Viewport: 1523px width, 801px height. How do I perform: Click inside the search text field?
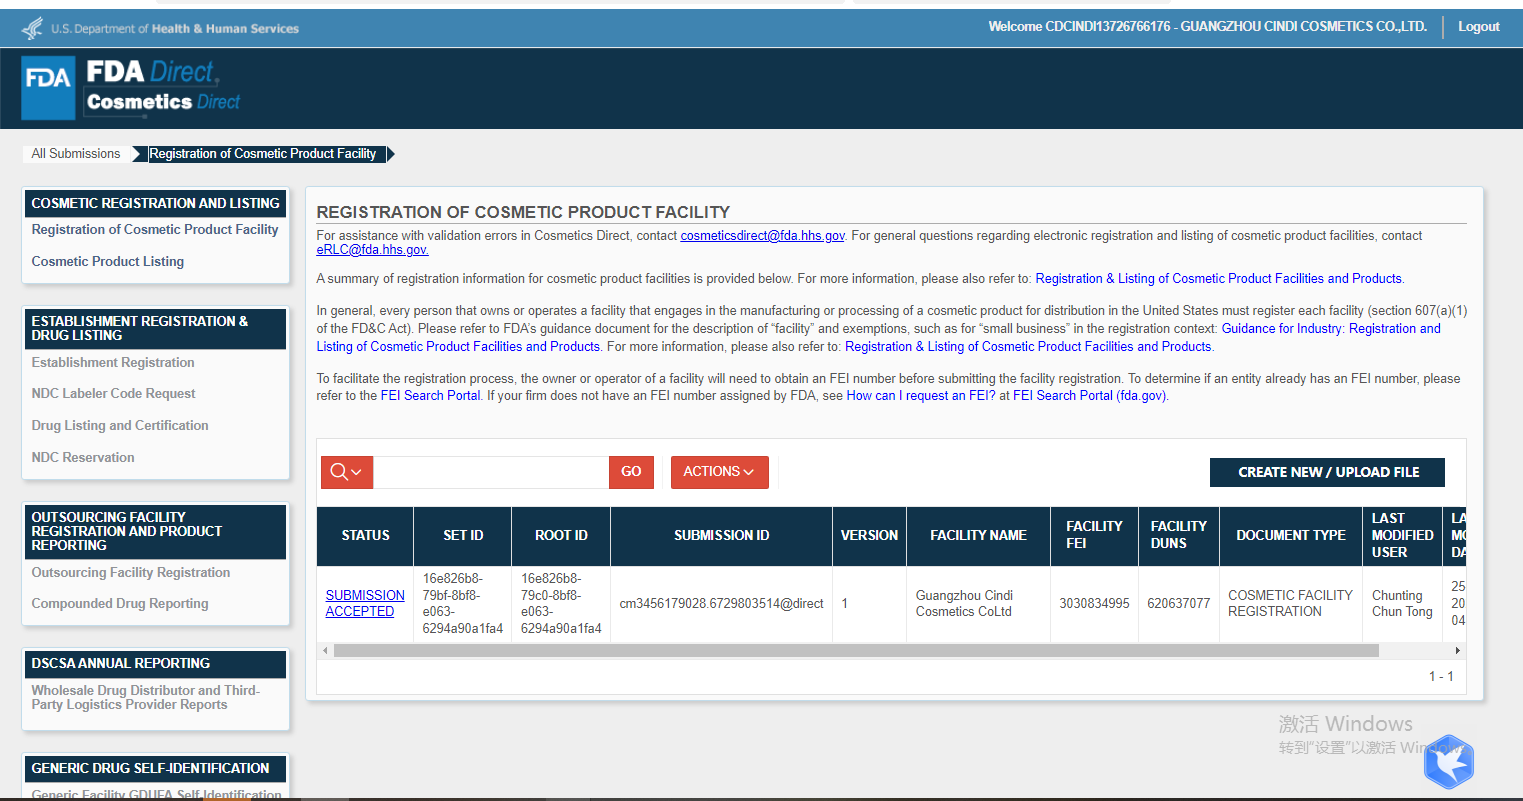click(x=490, y=472)
